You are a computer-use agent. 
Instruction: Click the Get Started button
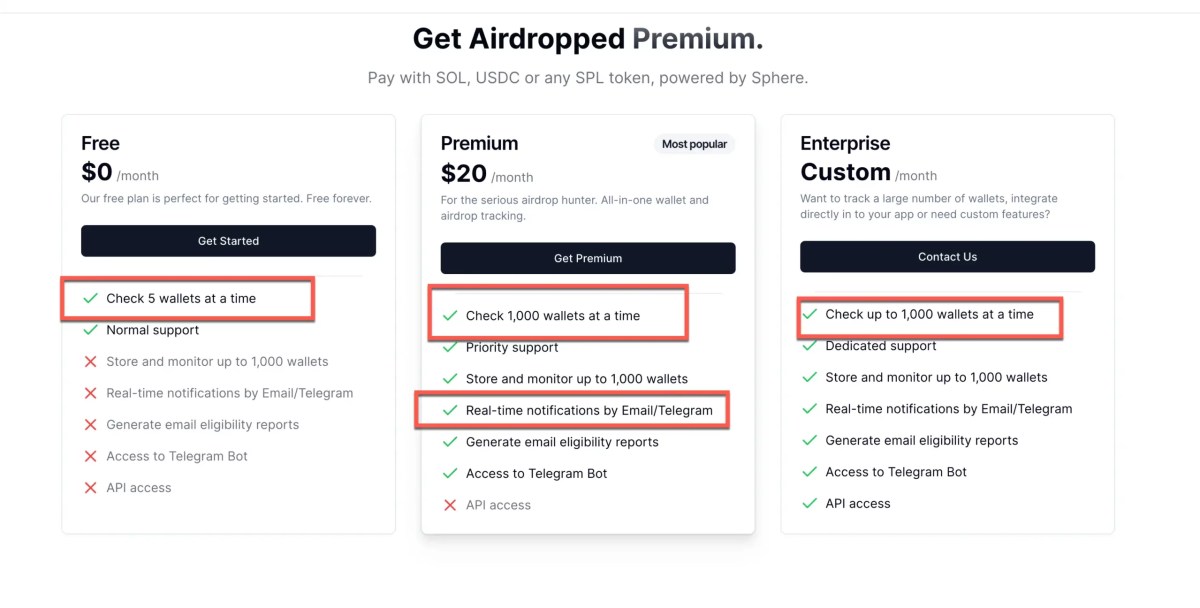point(228,241)
